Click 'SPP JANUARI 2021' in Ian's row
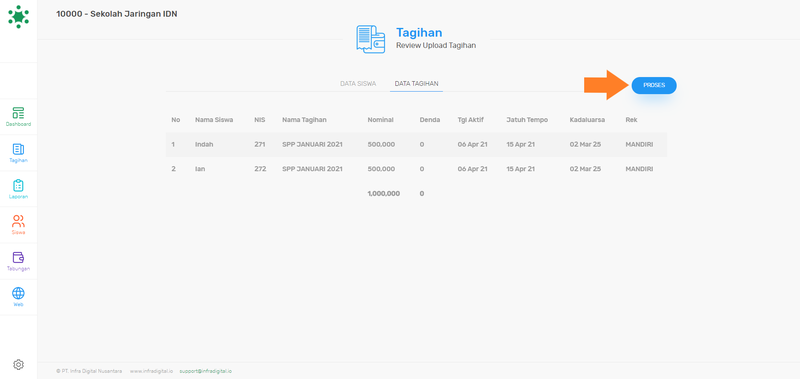The height and width of the screenshot is (379, 800). [312, 169]
